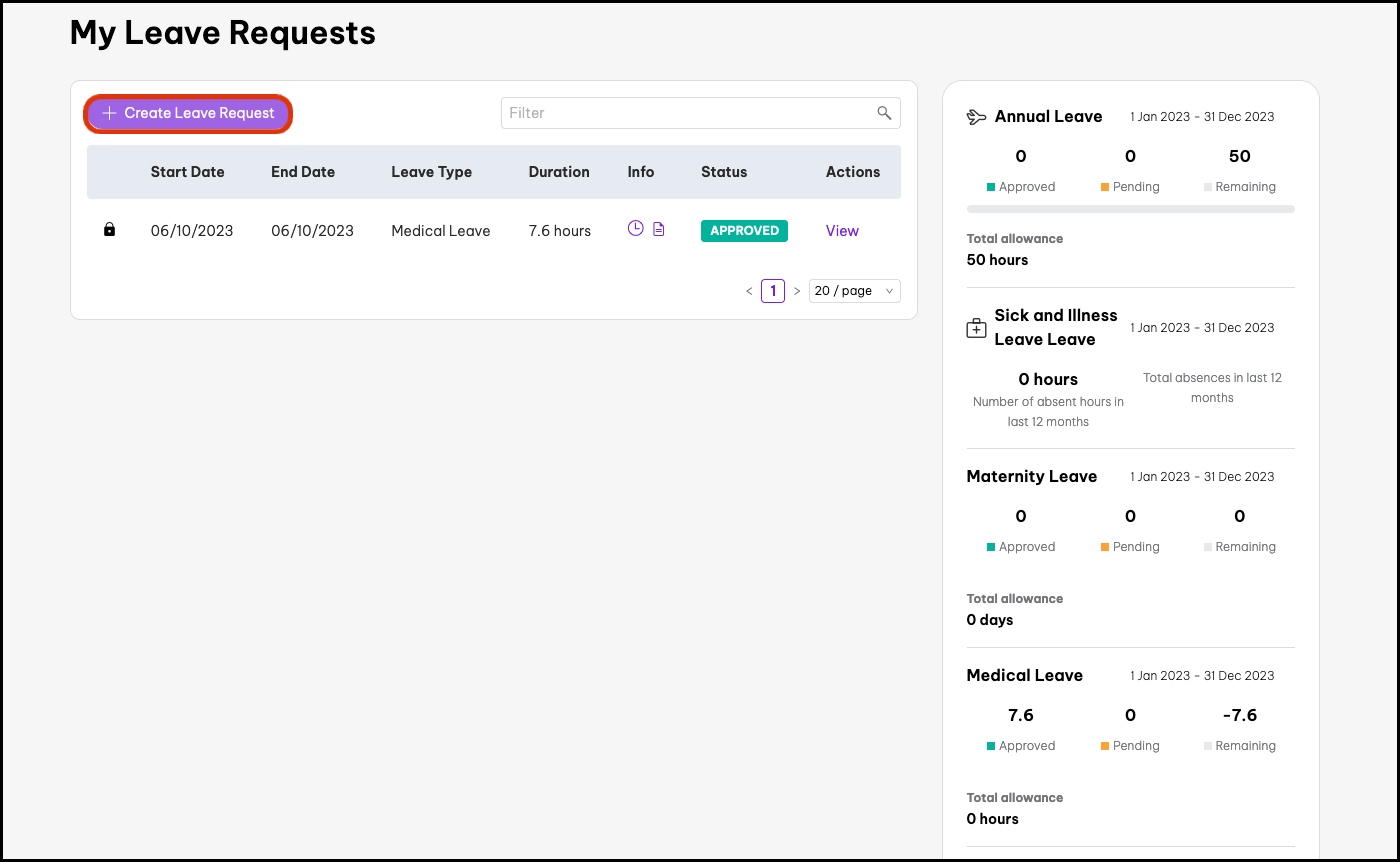Click the next page arrow

797,291
